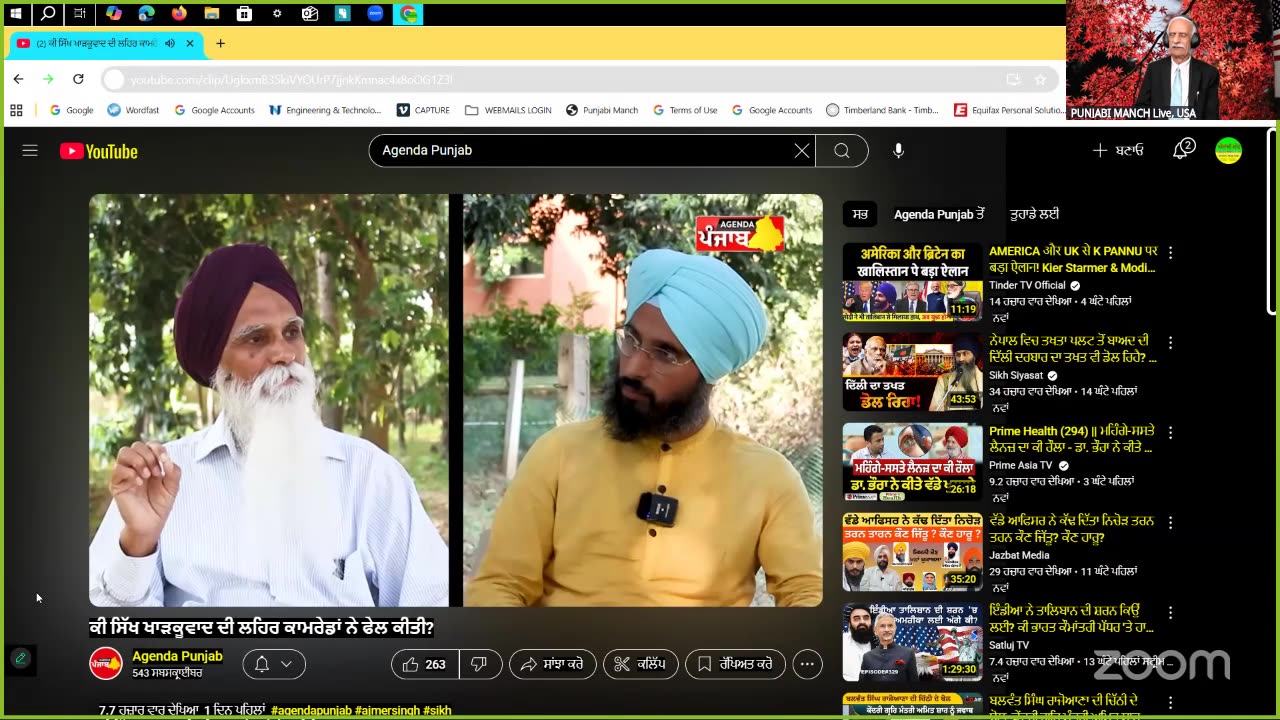The image size is (1280, 720).
Task: Submit search with the magnifier button
Action: (842, 150)
